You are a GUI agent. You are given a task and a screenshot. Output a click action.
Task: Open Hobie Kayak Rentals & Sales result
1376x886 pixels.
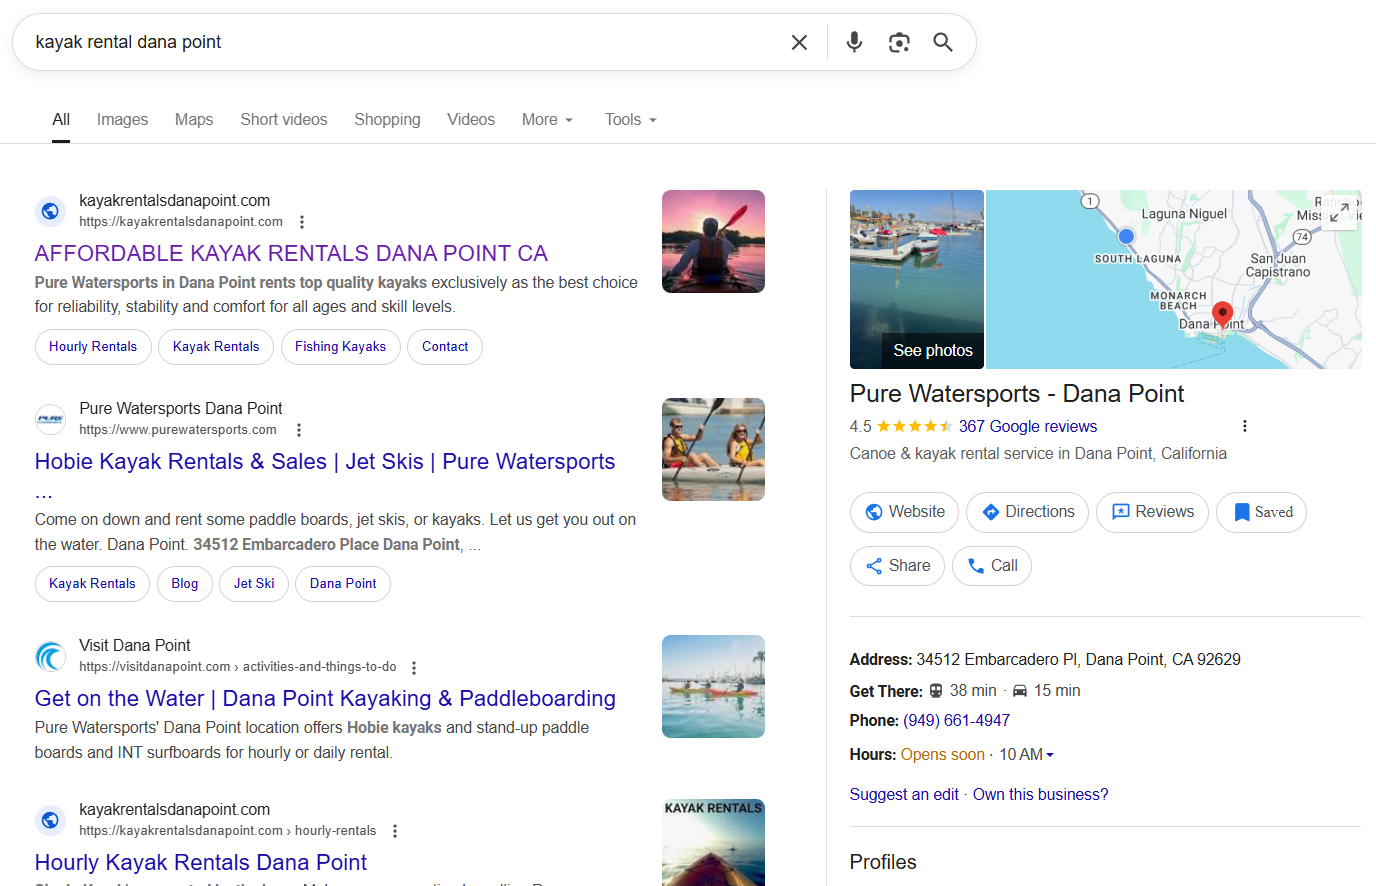point(325,462)
